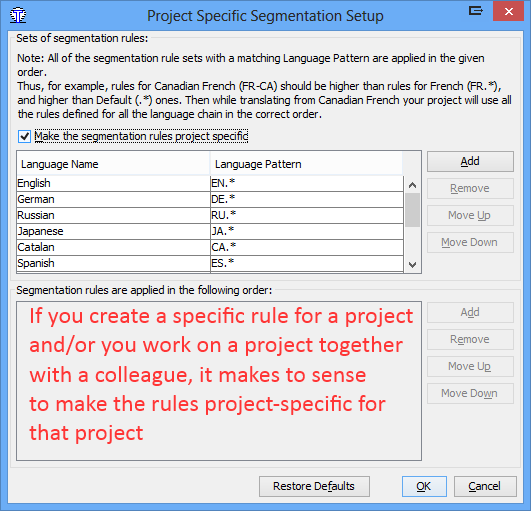Screen dimensions: 531x511
Task: Click Restore Defaults button
Action: tap(314, 486)
